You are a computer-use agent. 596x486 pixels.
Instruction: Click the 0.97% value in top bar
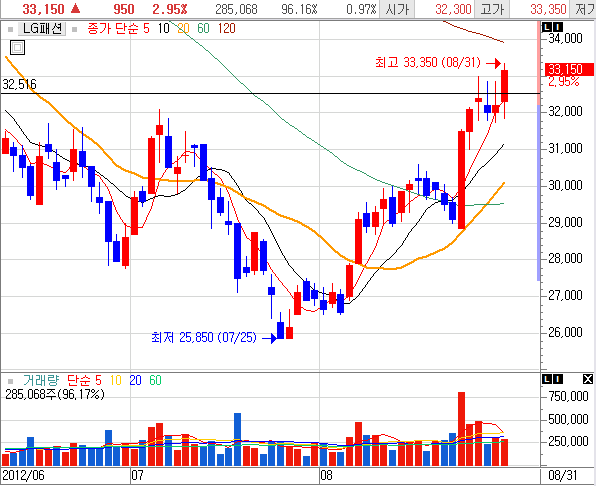tap(361, 9)
